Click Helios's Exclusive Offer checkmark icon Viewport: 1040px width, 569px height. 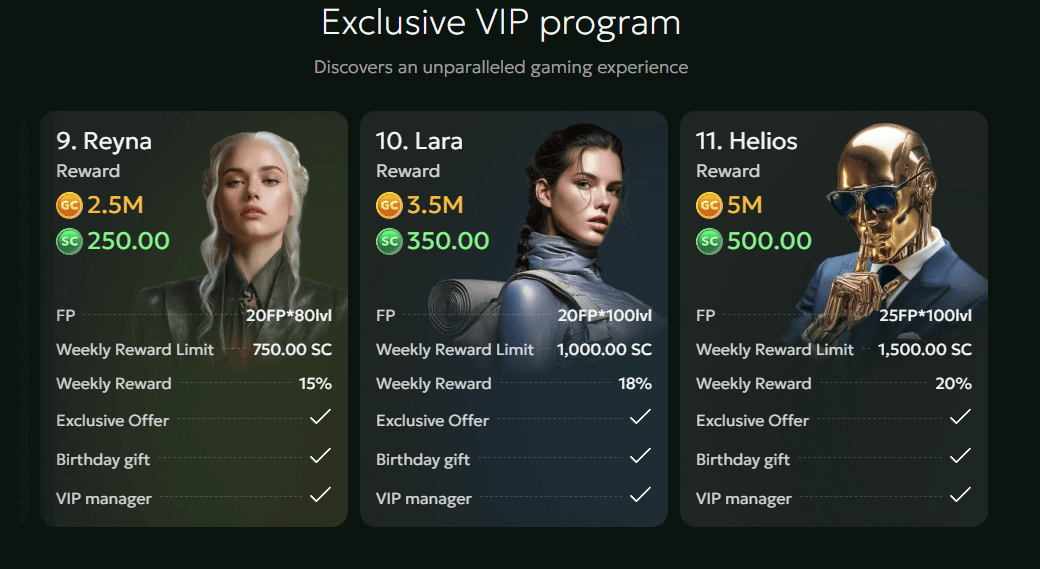(x=960, y=418)
